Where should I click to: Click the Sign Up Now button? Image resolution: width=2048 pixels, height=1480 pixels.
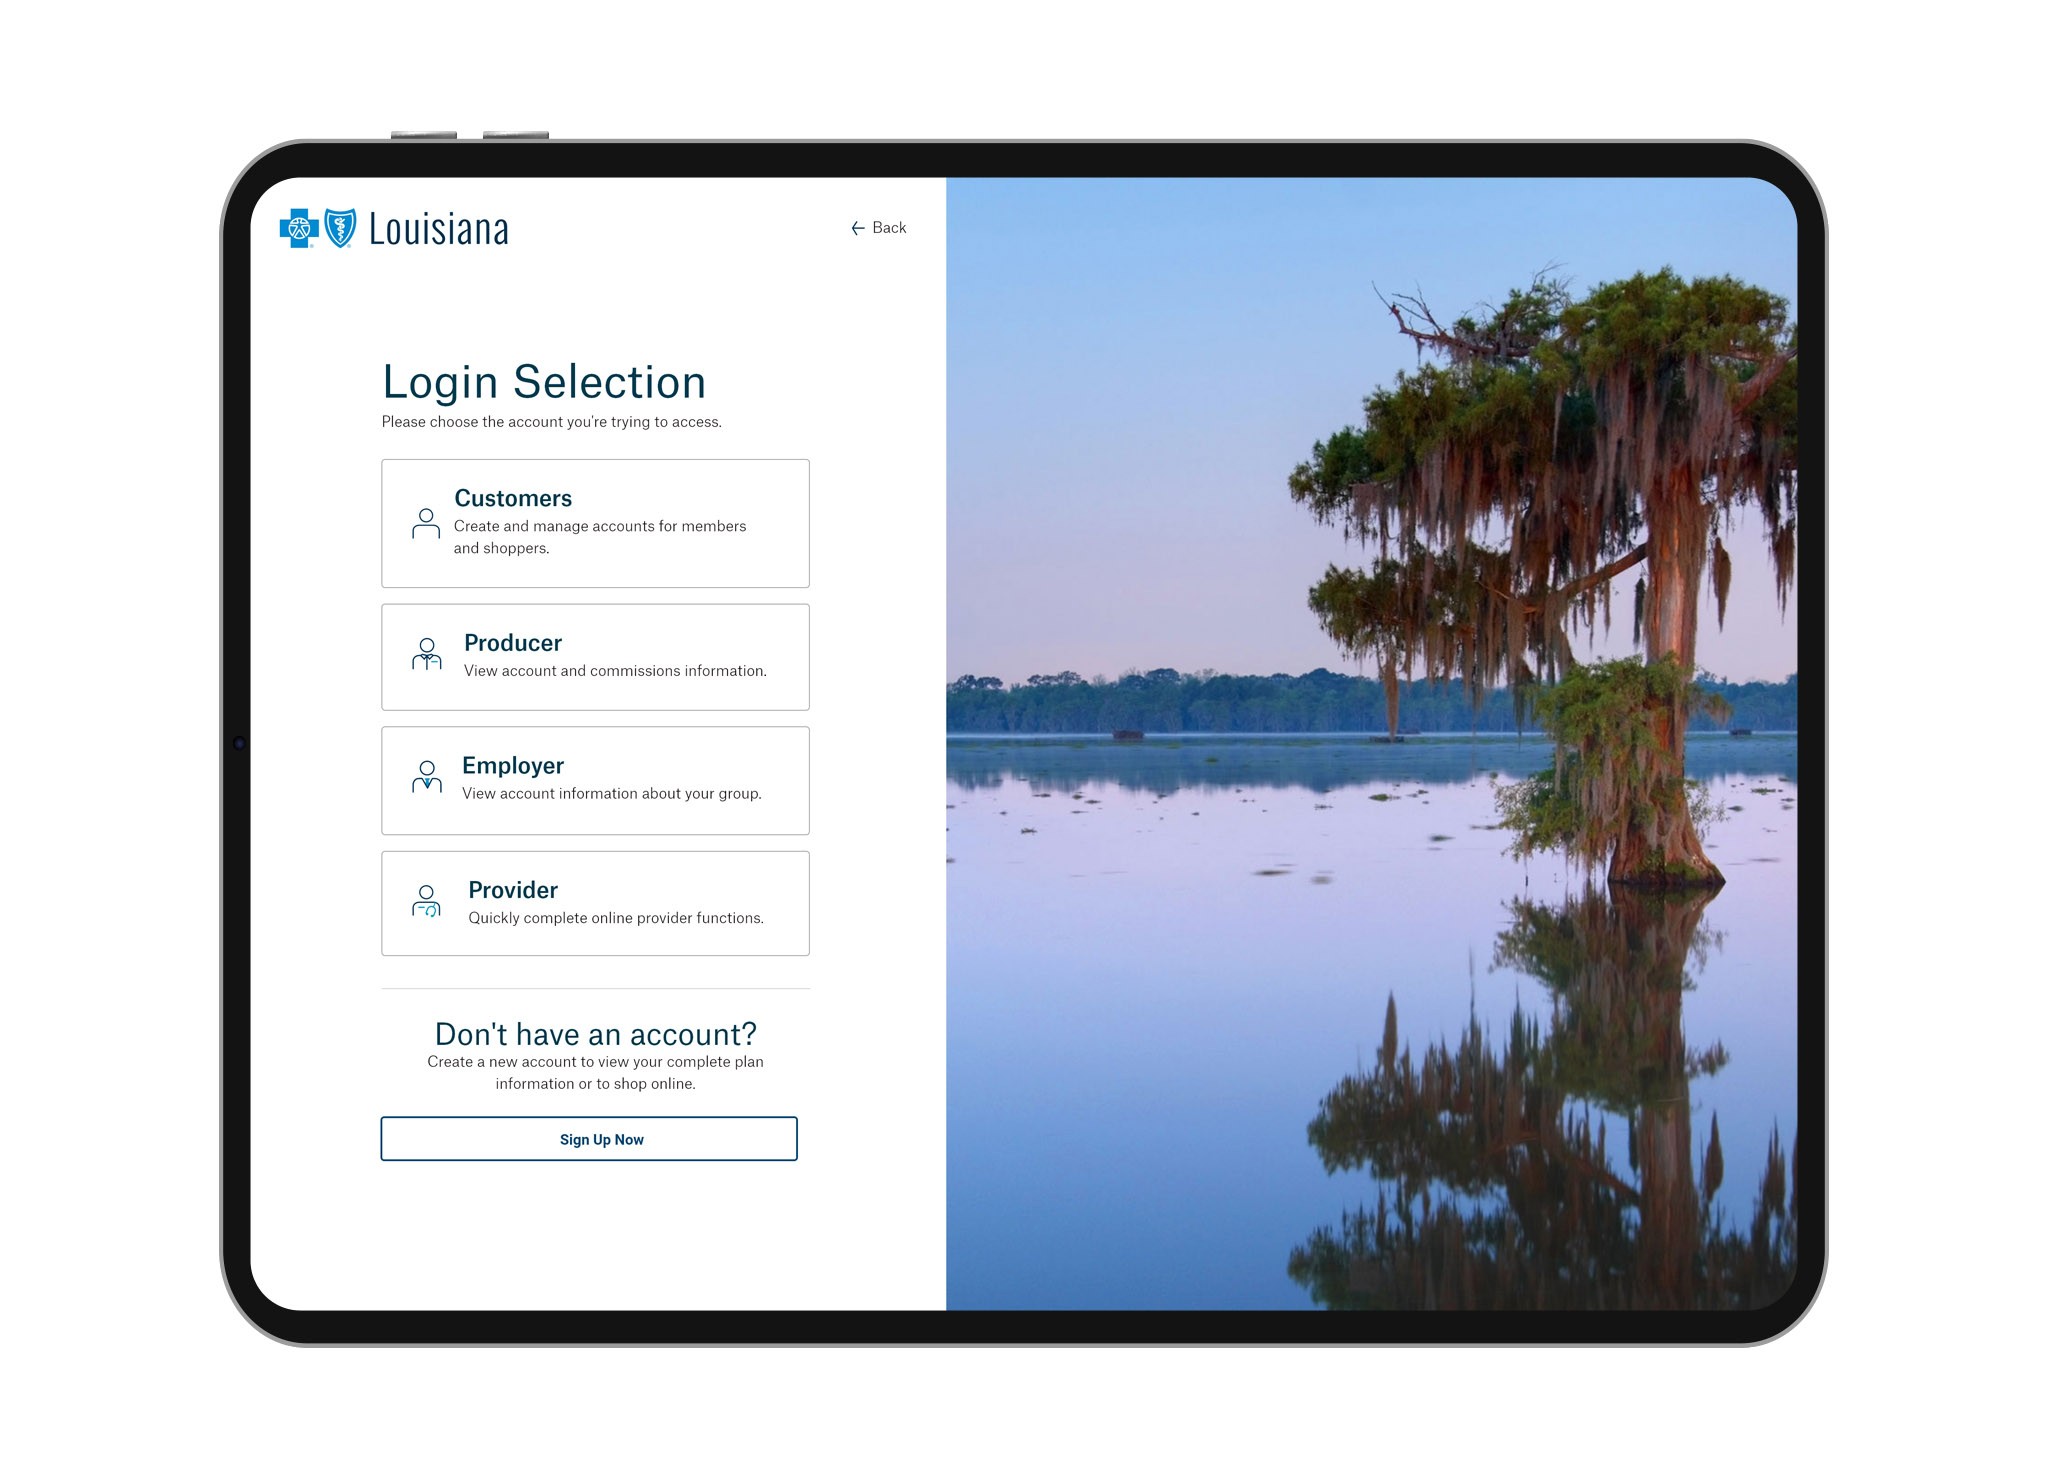click(x=596, y=1138)
